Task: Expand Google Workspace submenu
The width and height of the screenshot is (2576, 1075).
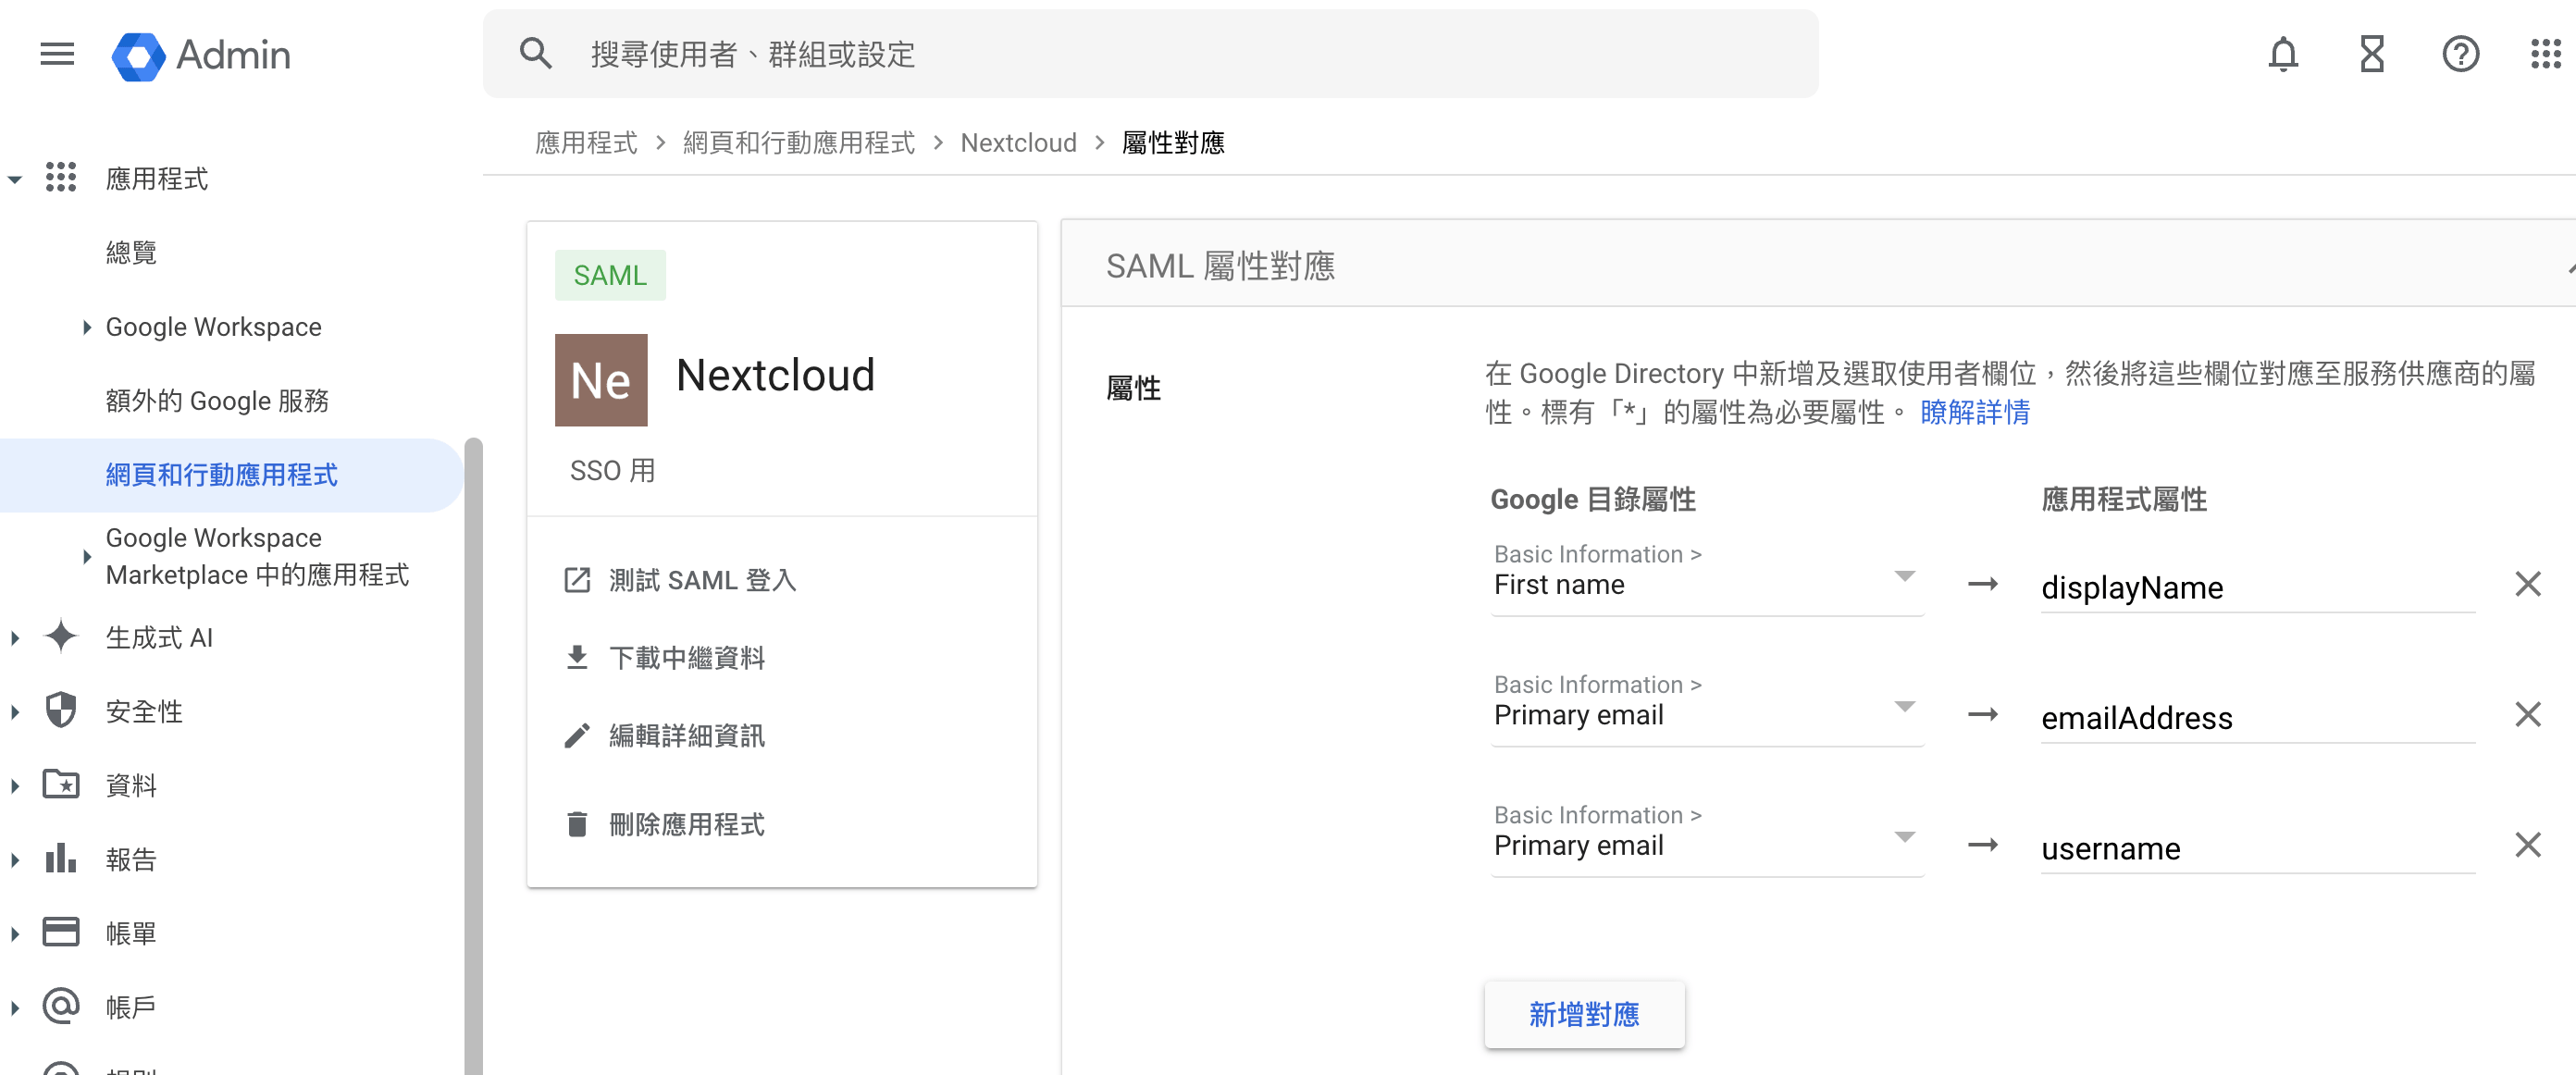Action: 87,327
